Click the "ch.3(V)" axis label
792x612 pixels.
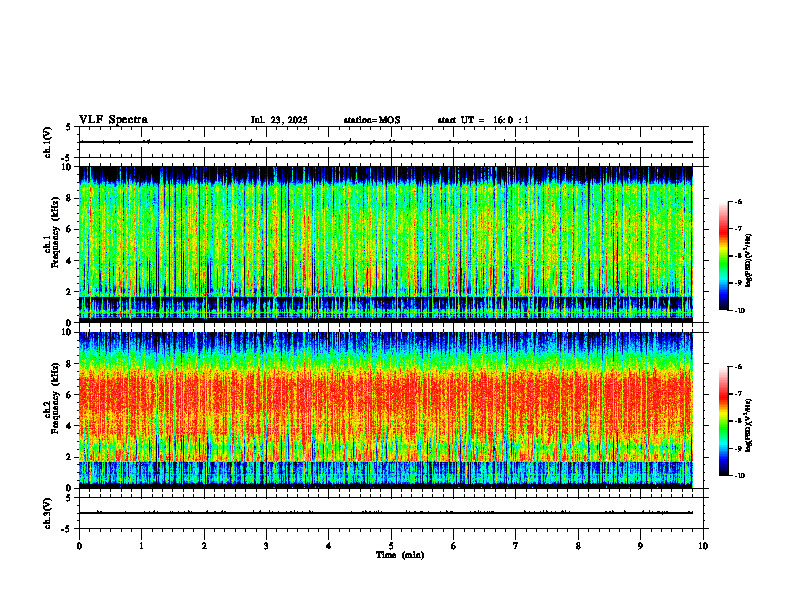[47, 513]
